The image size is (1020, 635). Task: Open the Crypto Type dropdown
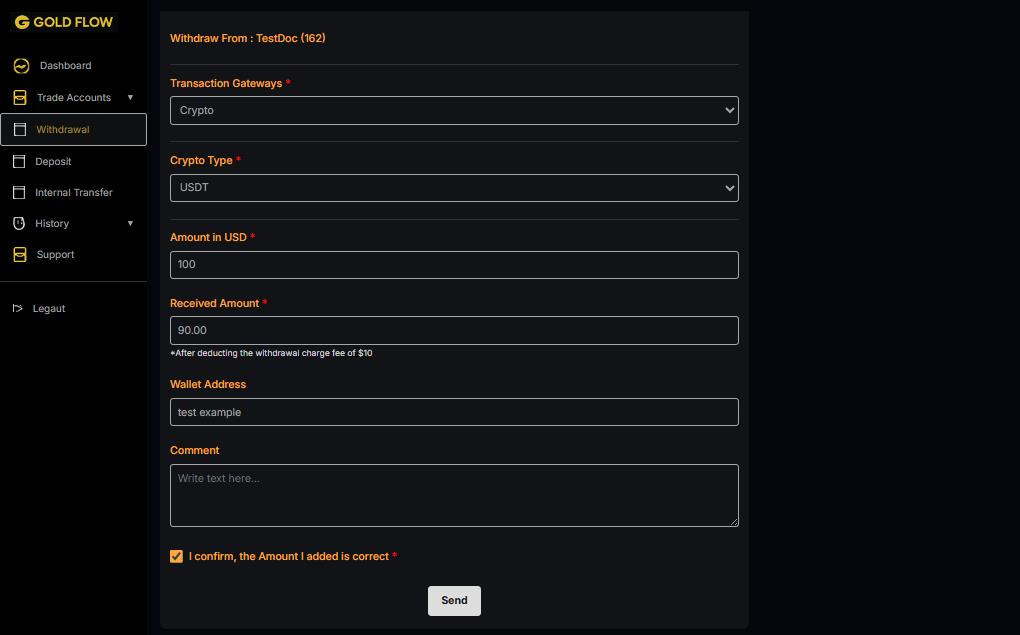(x=454, y=188)
